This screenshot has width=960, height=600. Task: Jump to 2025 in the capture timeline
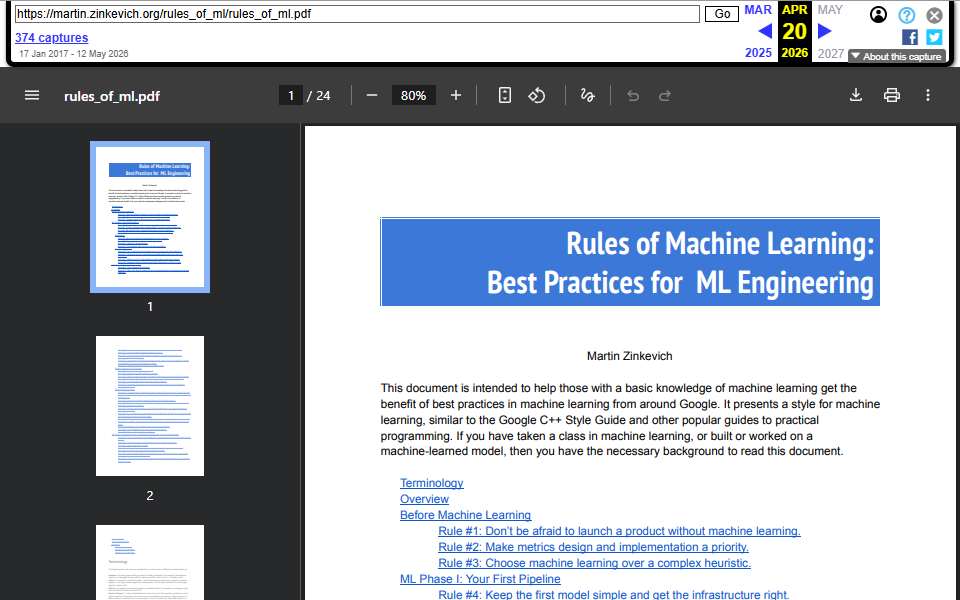pos(758,53)
